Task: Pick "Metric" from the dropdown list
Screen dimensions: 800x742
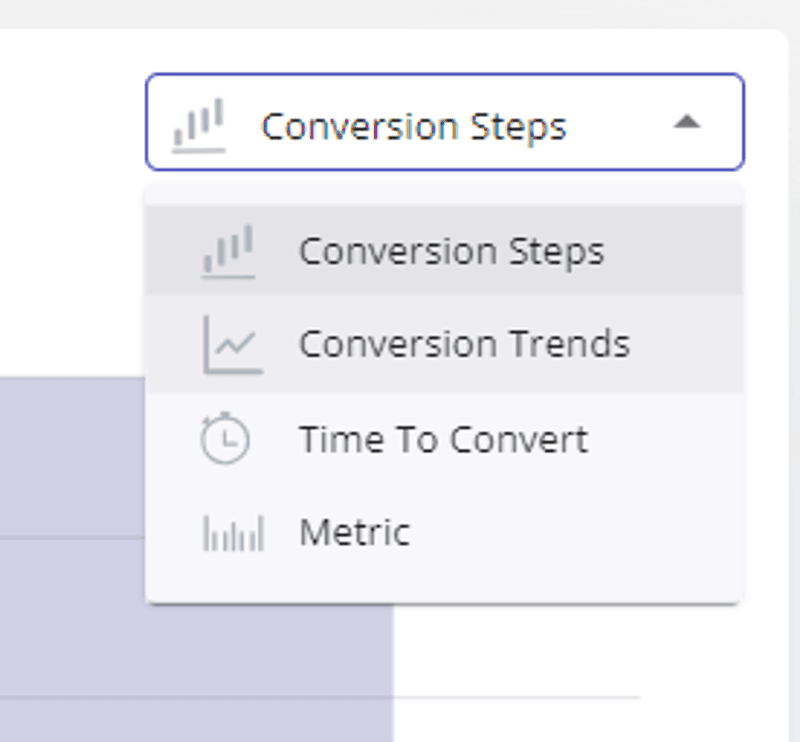Action: point(354,533)
